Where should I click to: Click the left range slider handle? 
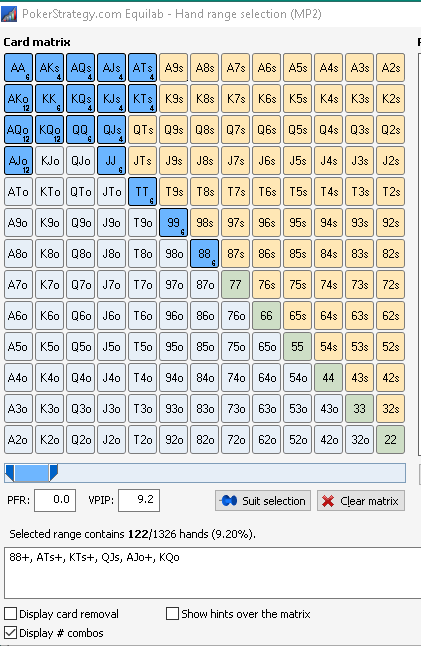9,473
